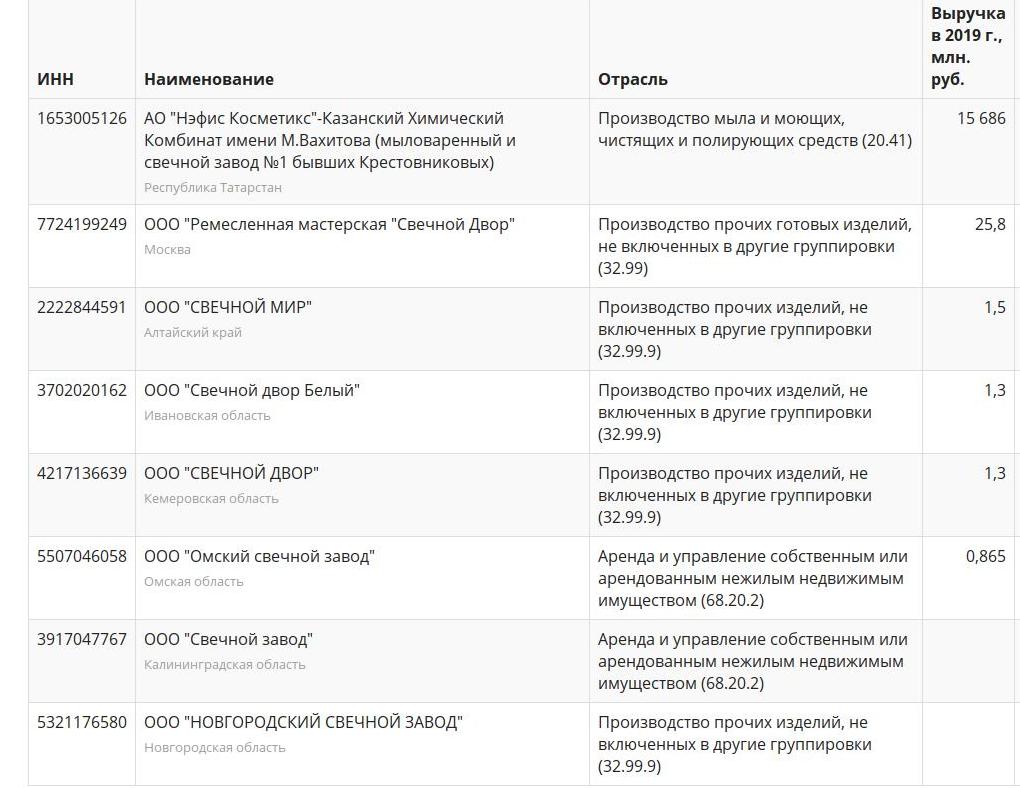Open ООО "Свечной двор Белый" entry
Image resolution: width=1020 pixels, height=788 pixels.
[252, 390]
